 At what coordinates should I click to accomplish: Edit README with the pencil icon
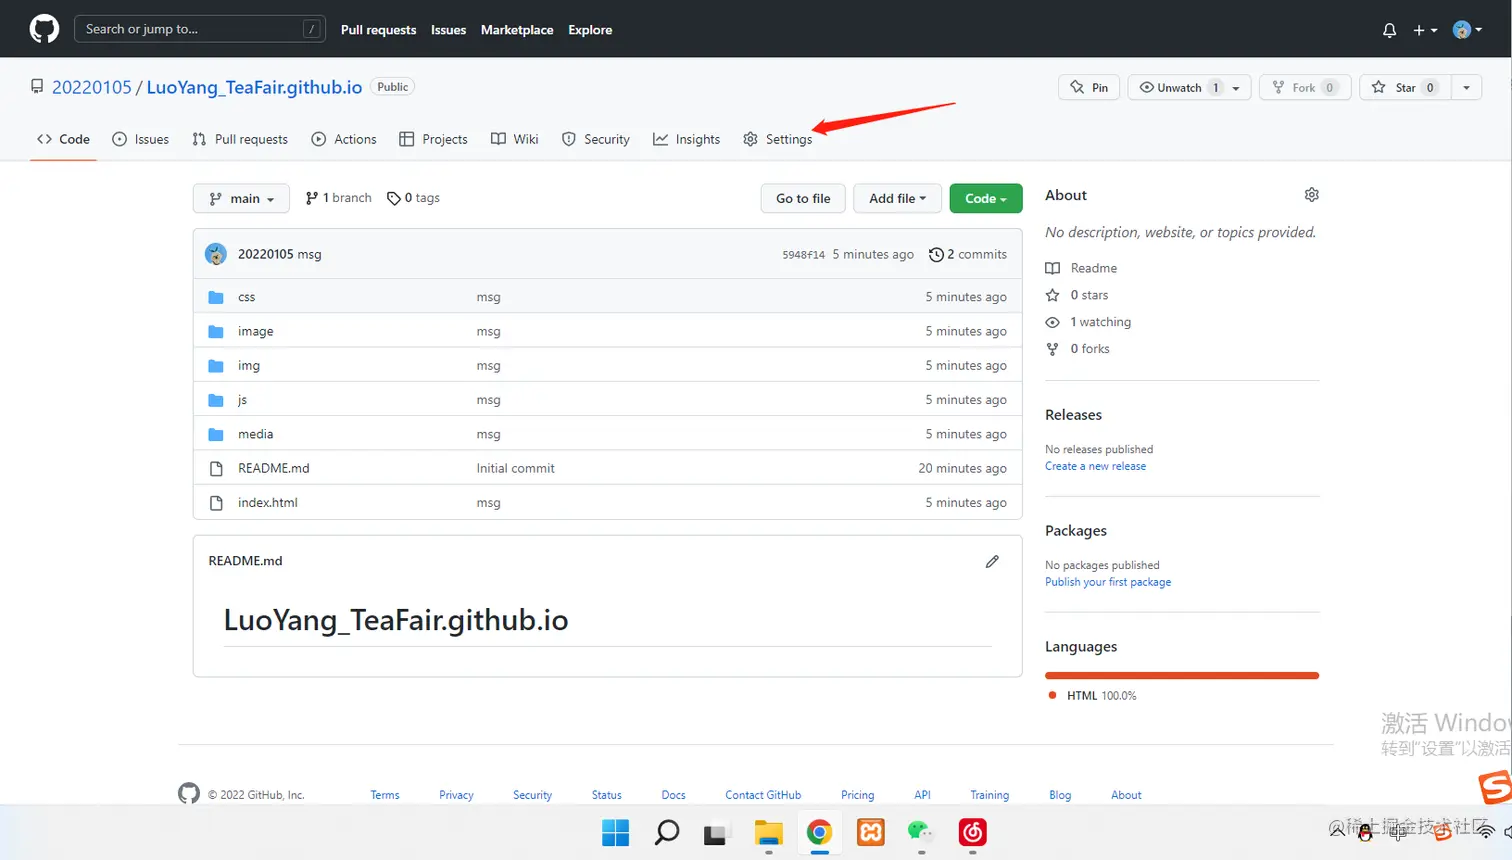pos(992,561)
